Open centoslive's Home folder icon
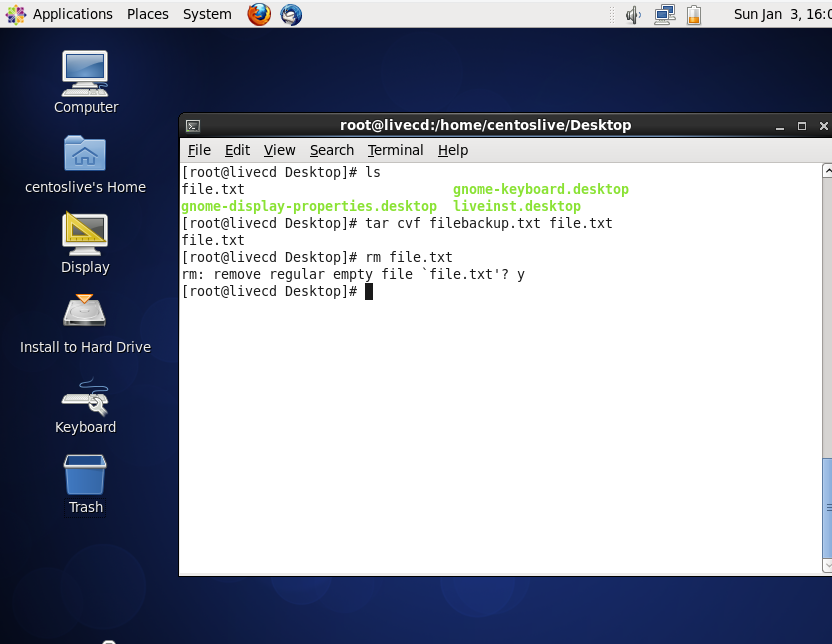The width and height of the screenshot is (832, 644). pyautogui.click(x=85, y=164)
